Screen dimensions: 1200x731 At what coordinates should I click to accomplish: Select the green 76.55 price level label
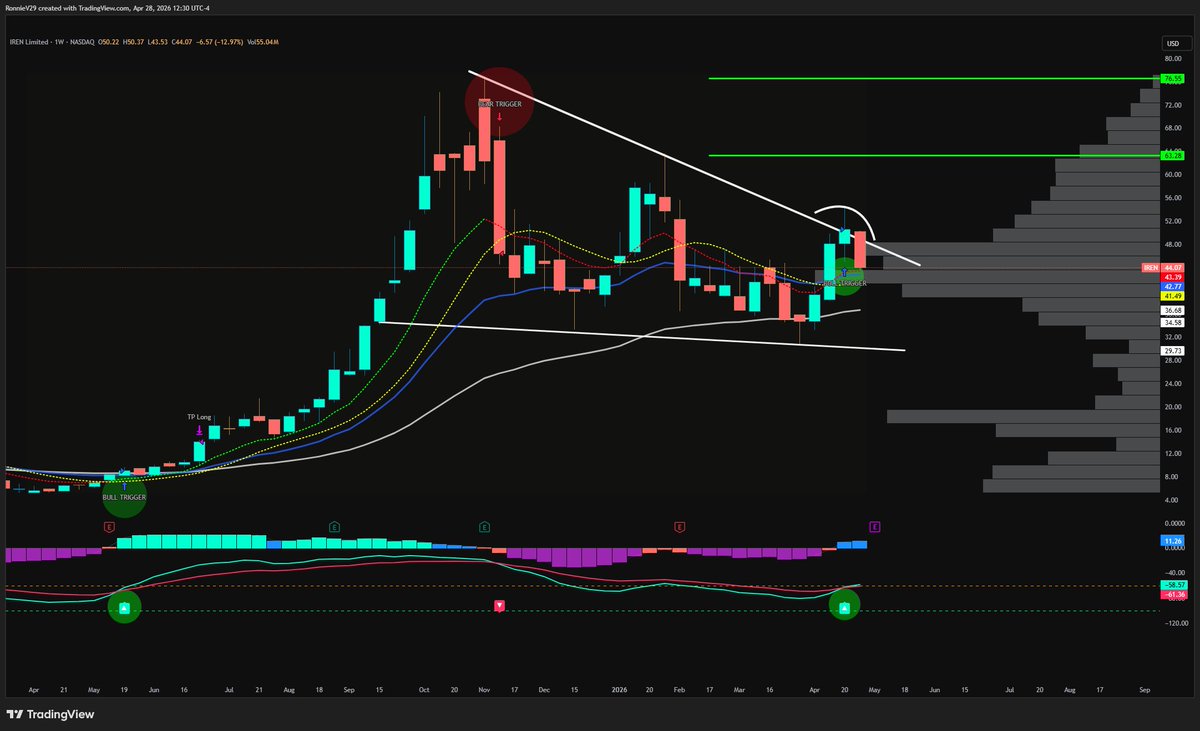coord(1171,78)
